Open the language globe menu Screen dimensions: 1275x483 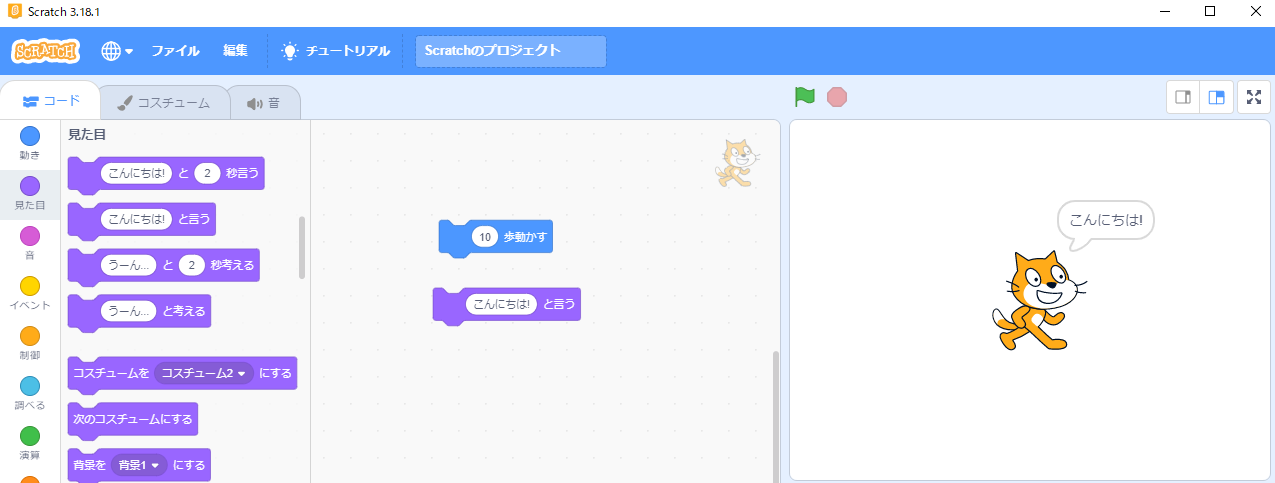point(117,51)
